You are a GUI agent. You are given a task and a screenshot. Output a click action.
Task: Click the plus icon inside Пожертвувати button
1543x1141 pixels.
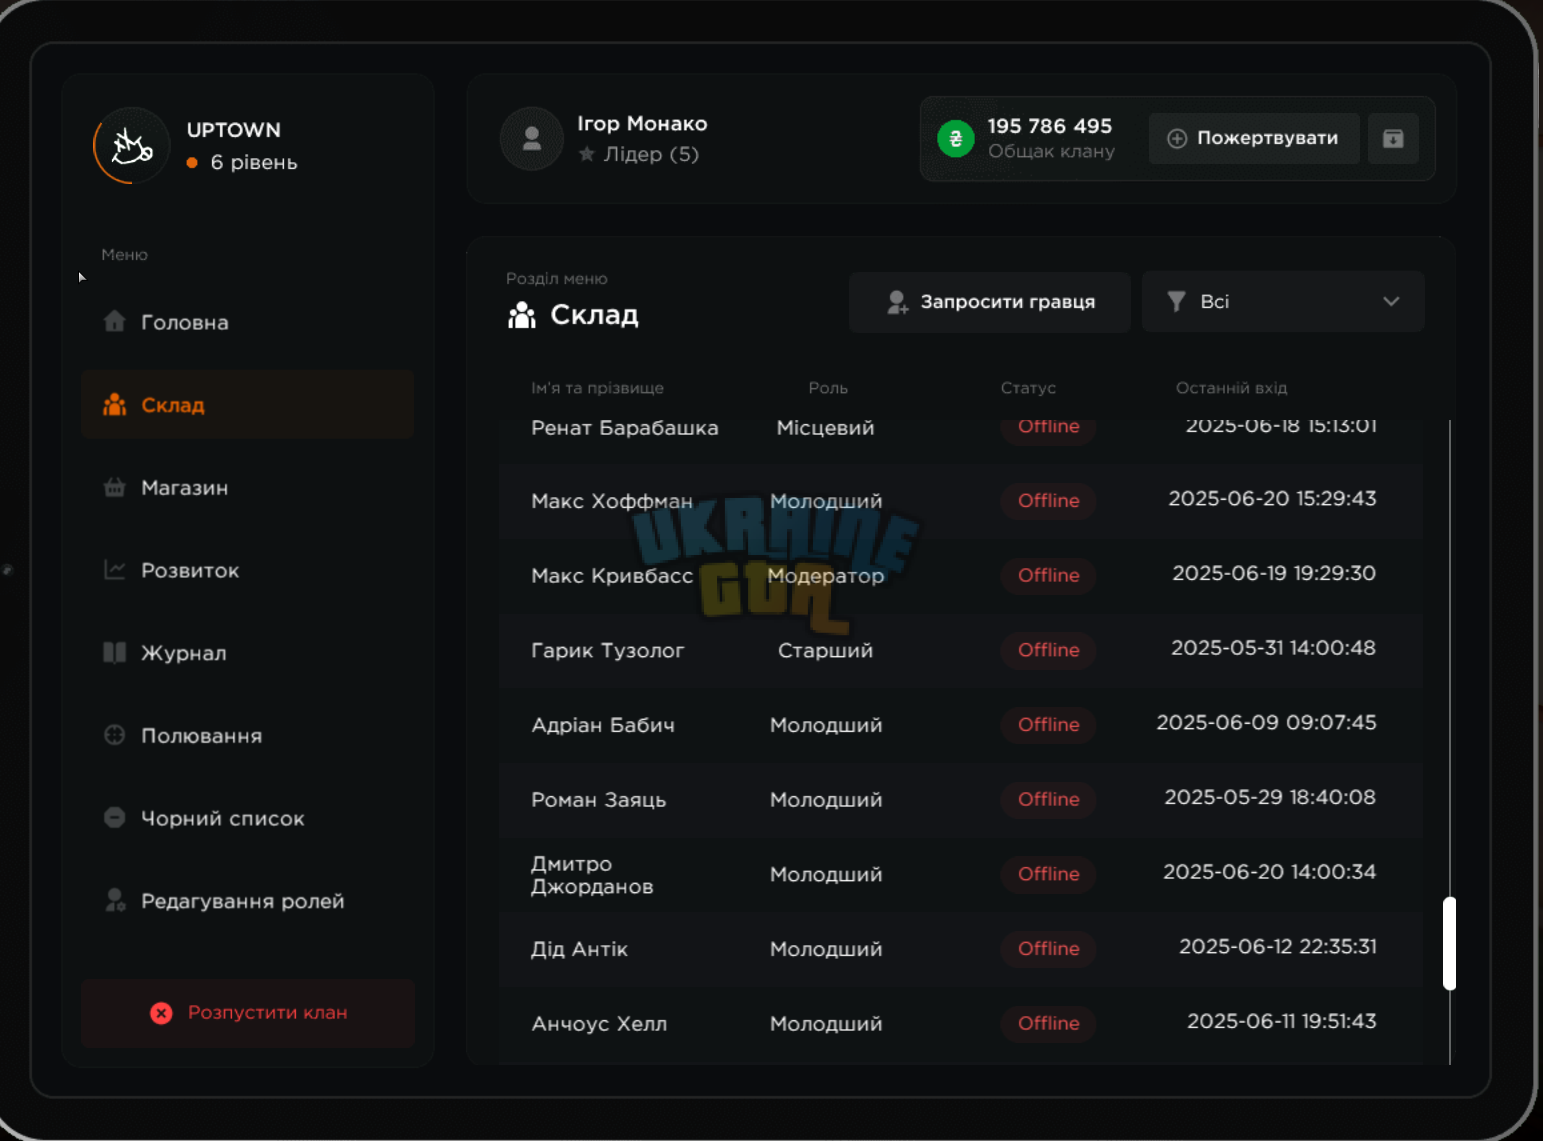[1177, 138]
